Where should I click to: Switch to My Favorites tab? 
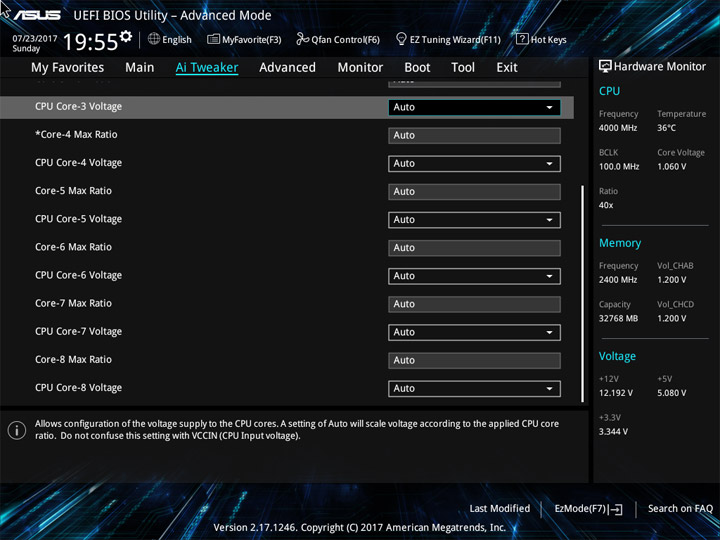click(x=68, y=68)
